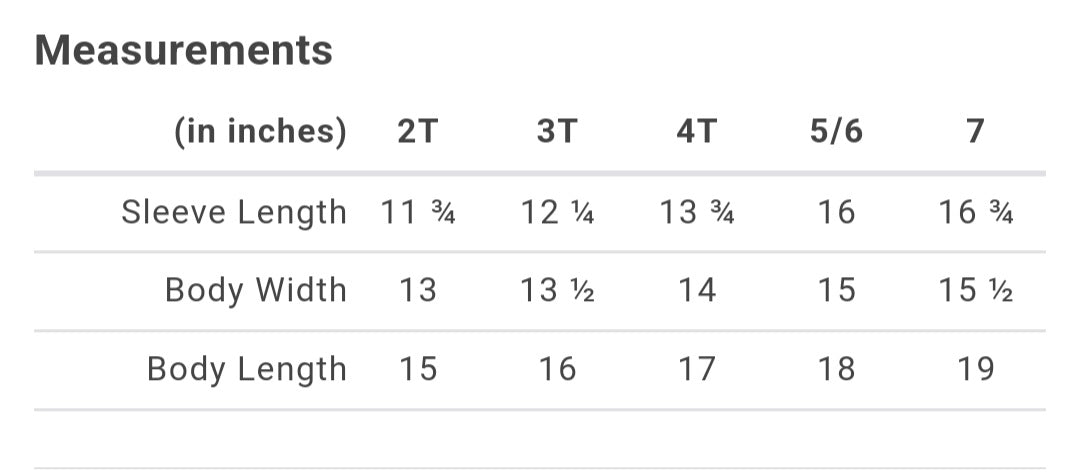
Task: Select the (in inches) header cell
Action: [260, 131]
